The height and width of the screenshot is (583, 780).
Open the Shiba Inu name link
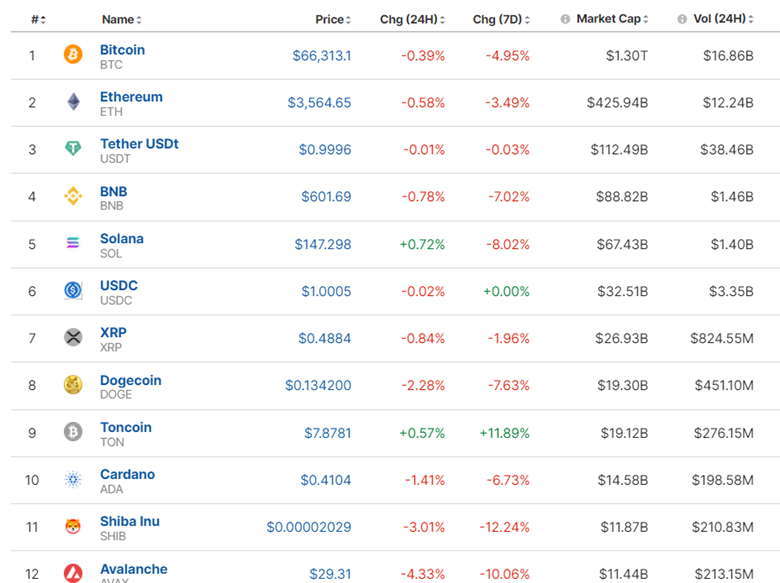pyautogui.click(x=130, y=521)
